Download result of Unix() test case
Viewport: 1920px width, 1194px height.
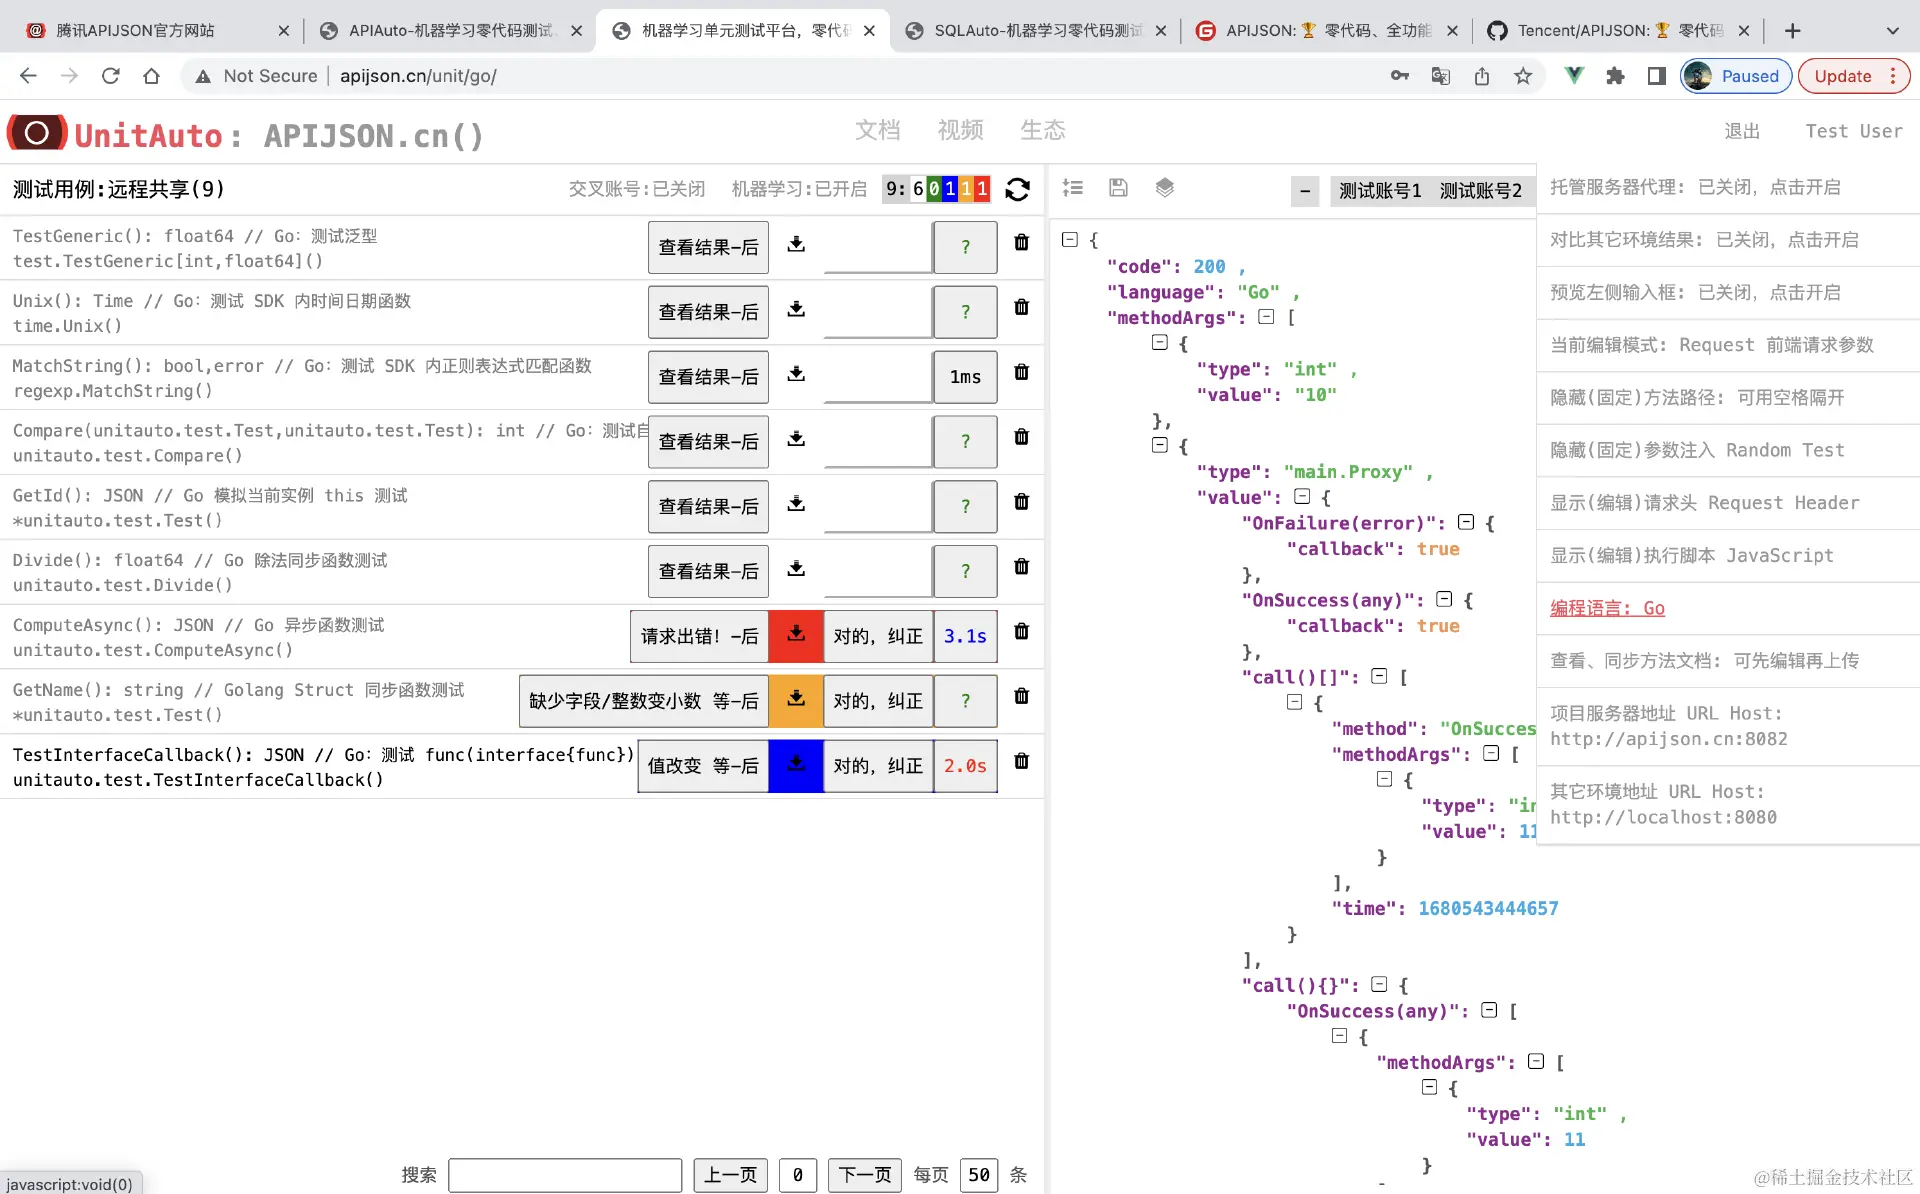(796, 309)
